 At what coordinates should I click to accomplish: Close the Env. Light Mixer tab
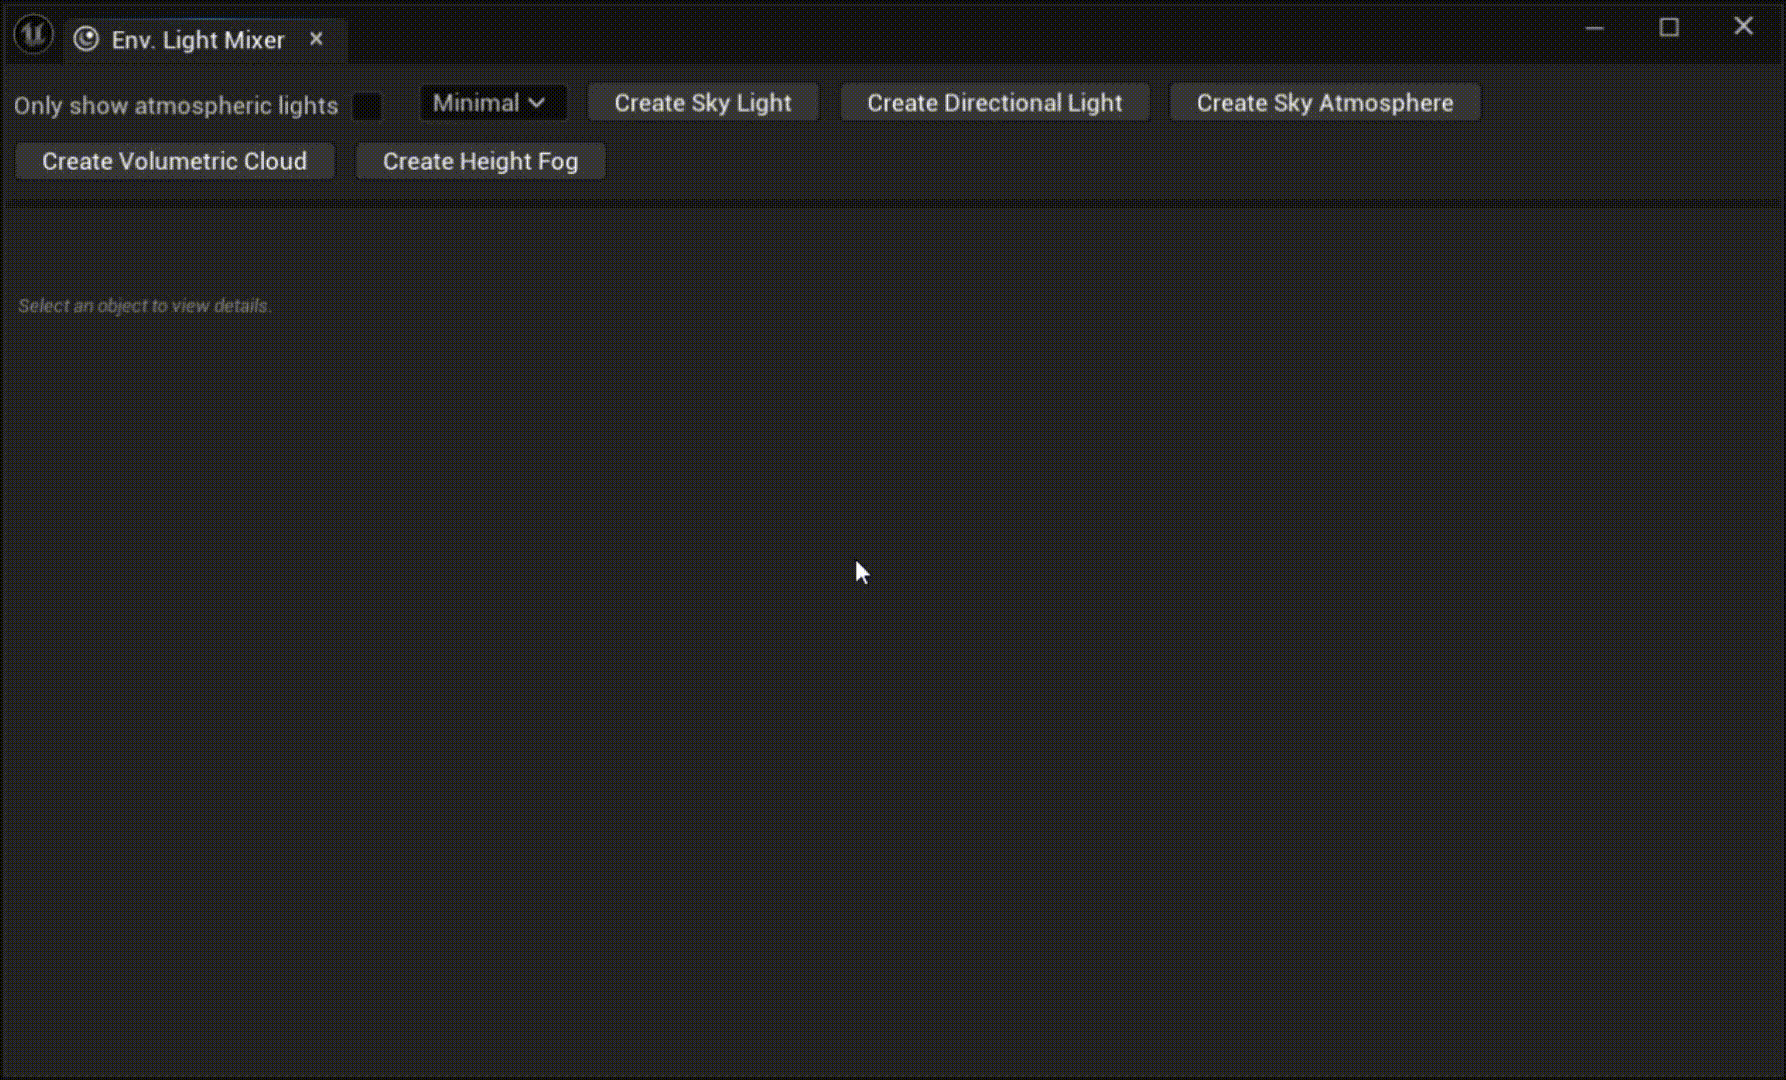coord(316,39)
